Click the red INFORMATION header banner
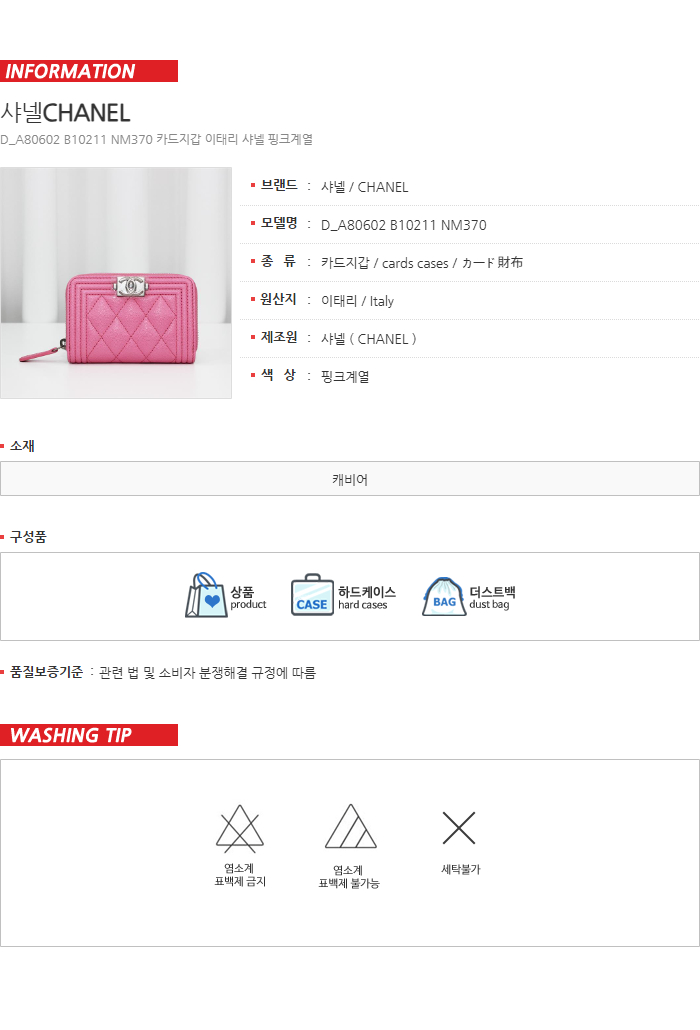 pos(89,71)
